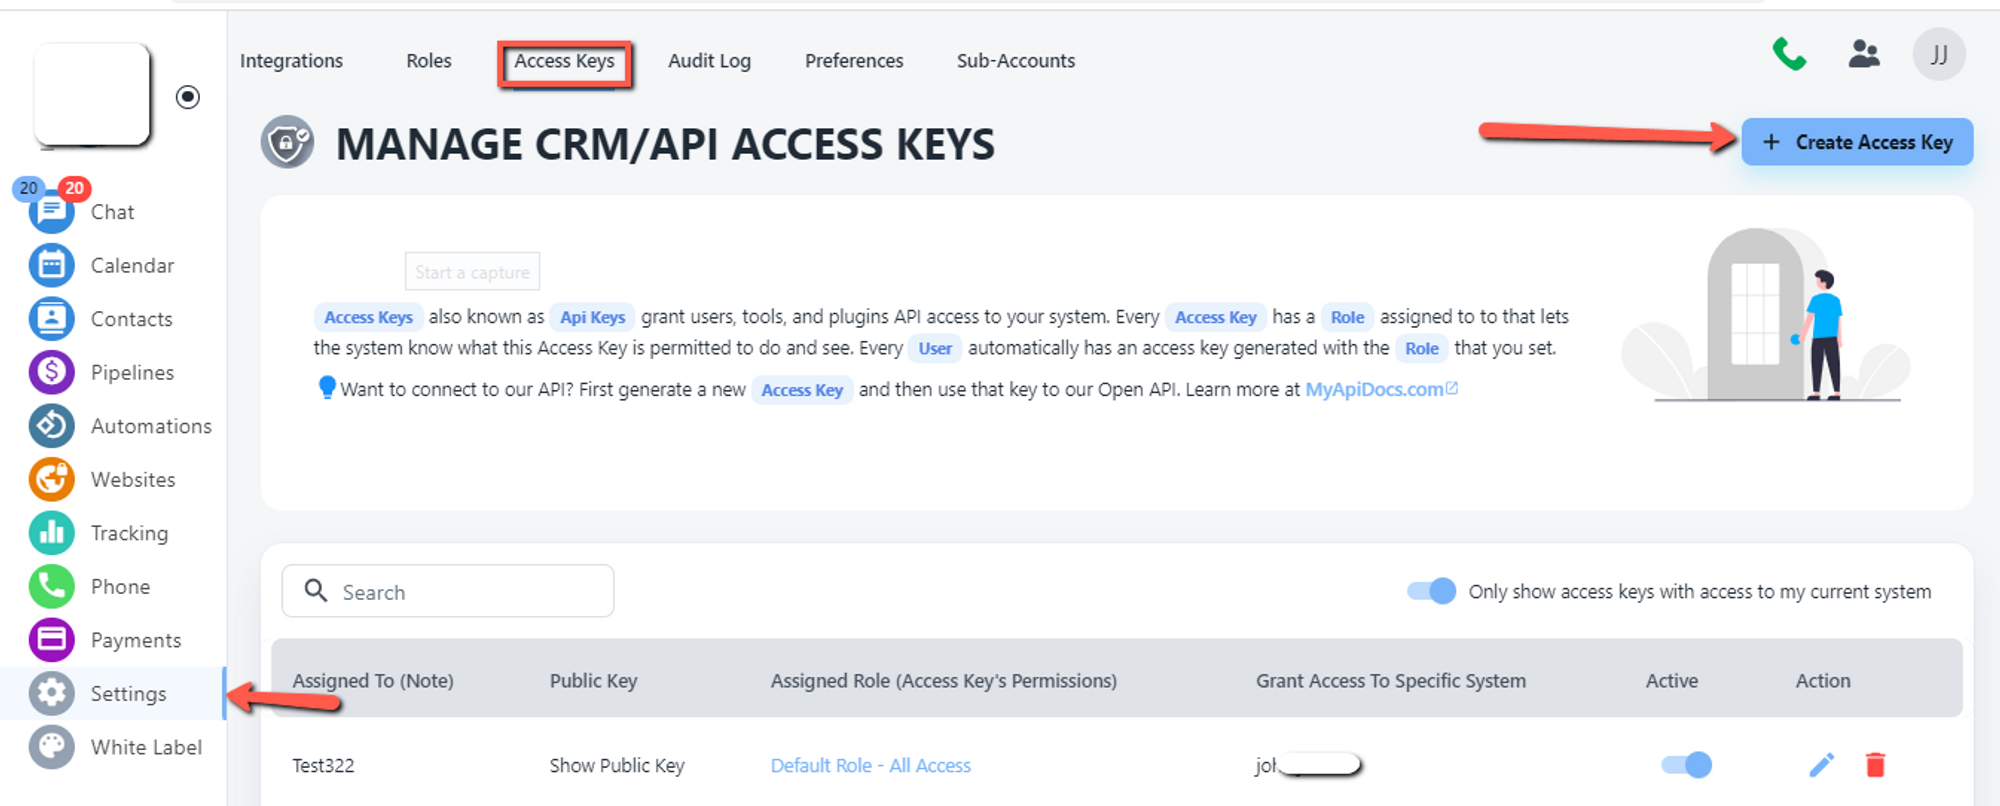
Task: Open the JJ user avatar menu
Action: coord(1938,54)
